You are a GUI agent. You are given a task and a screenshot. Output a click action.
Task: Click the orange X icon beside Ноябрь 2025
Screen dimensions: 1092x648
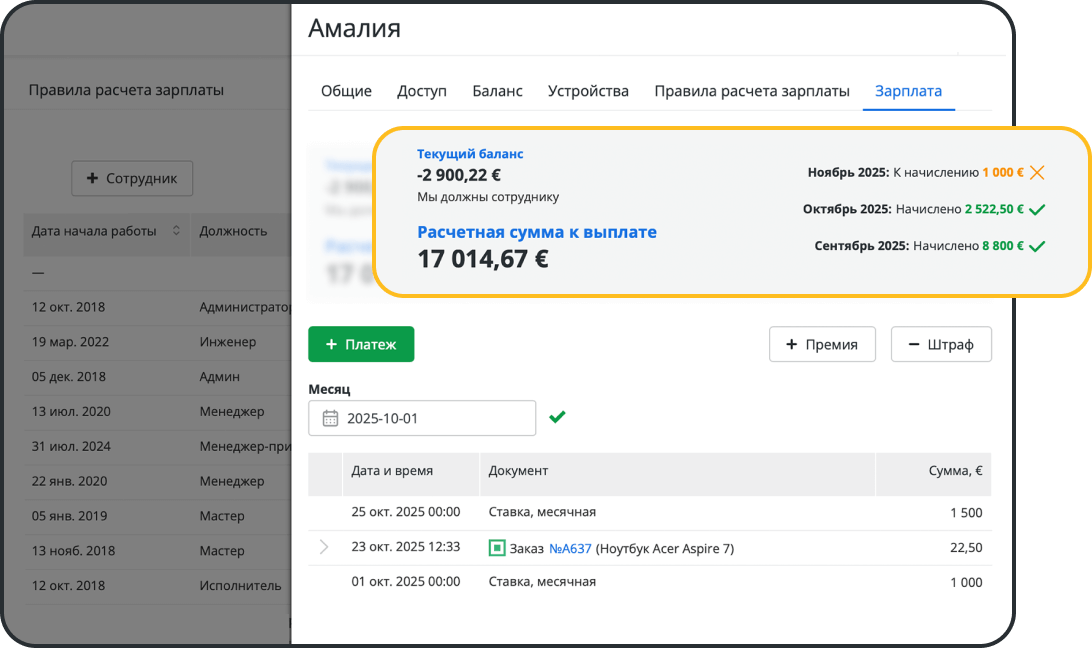pyautogui.click(x=1037, y=172)
